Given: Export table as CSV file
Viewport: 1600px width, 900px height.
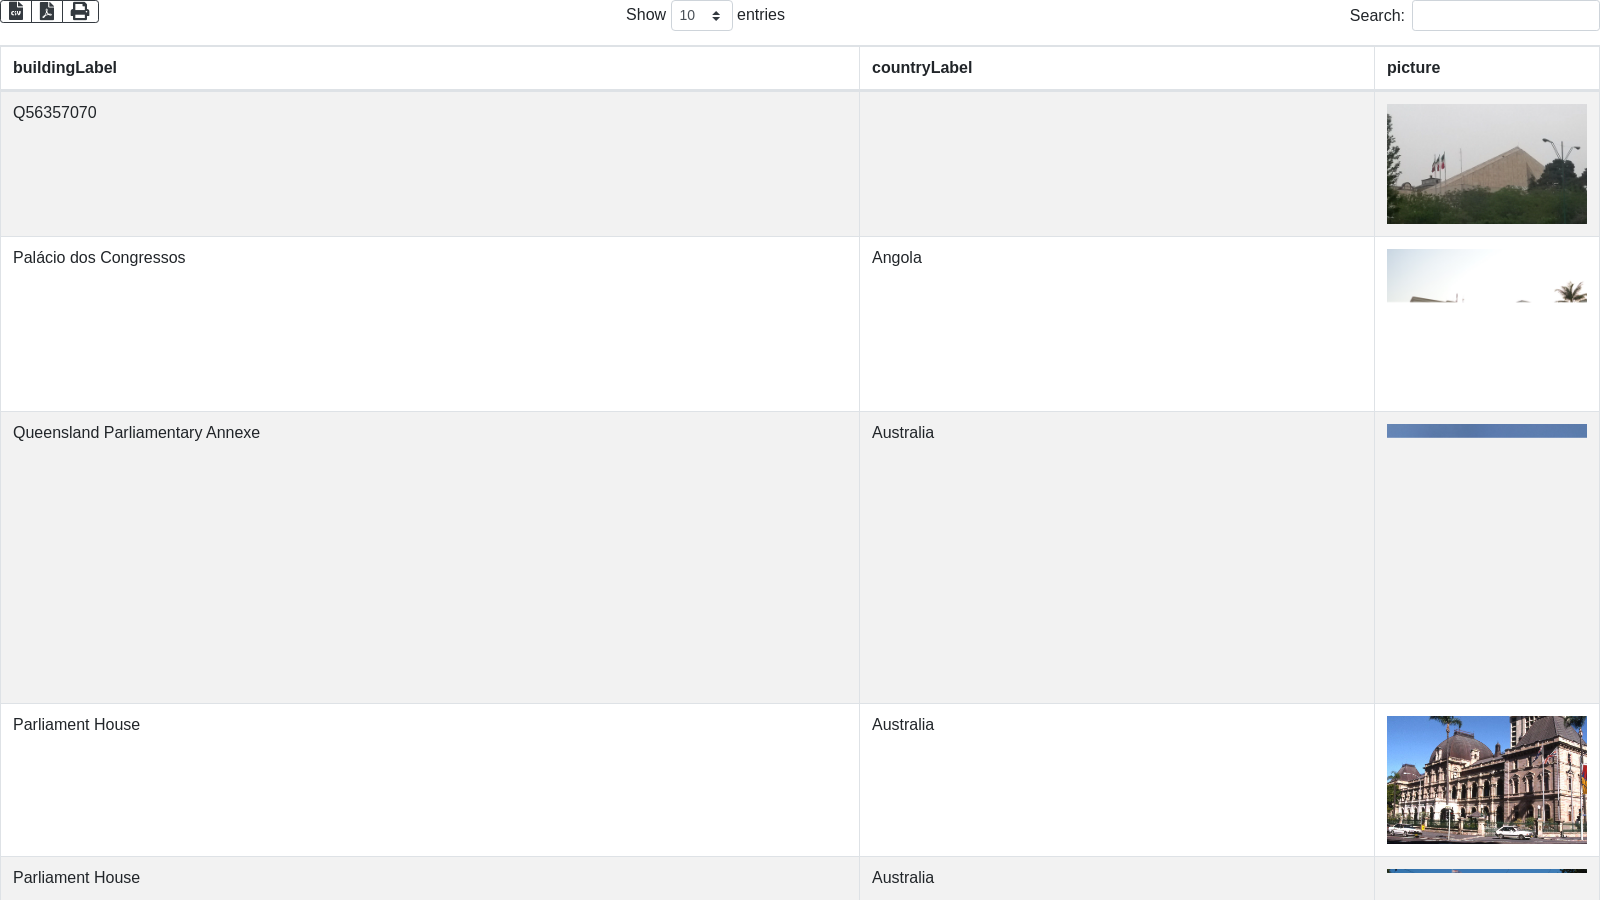Looking at the screenshot, I should point(16,11).
